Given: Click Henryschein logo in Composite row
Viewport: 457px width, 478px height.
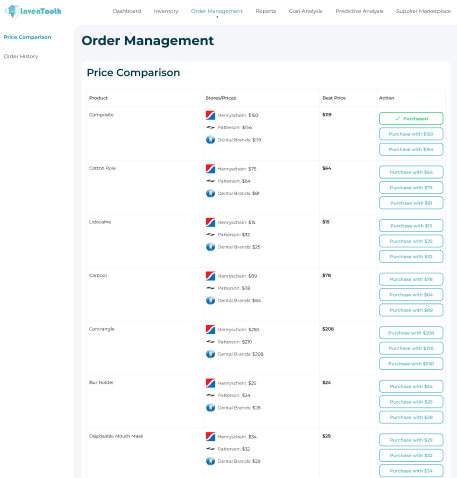Looking at the screenshot, I should coord(210,115).
